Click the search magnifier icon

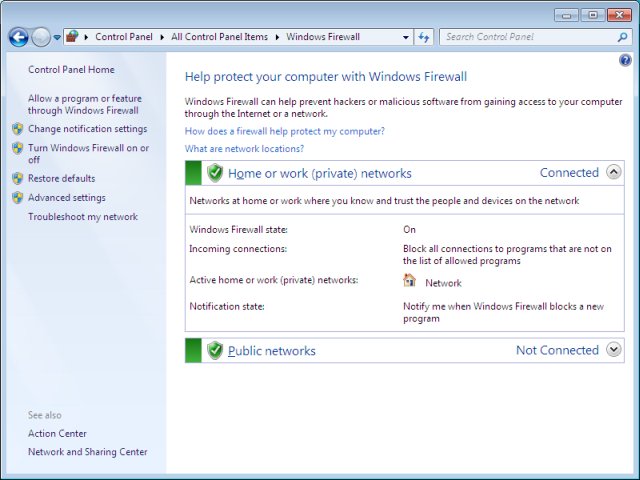point(622,37)
